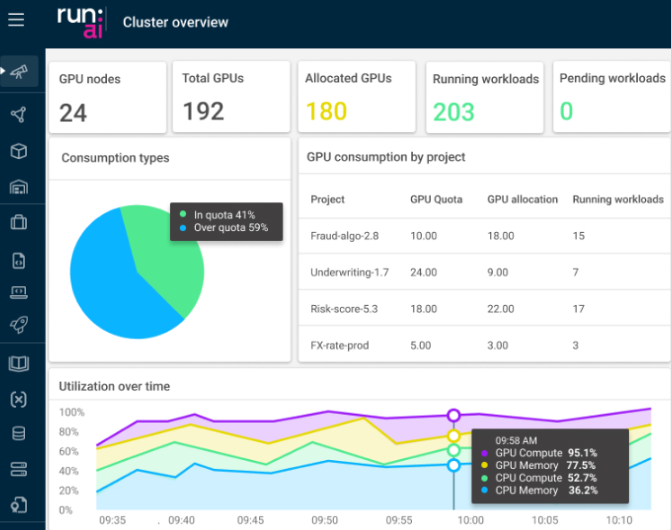Select the cube icon in sidebar

tap(18, 151)
